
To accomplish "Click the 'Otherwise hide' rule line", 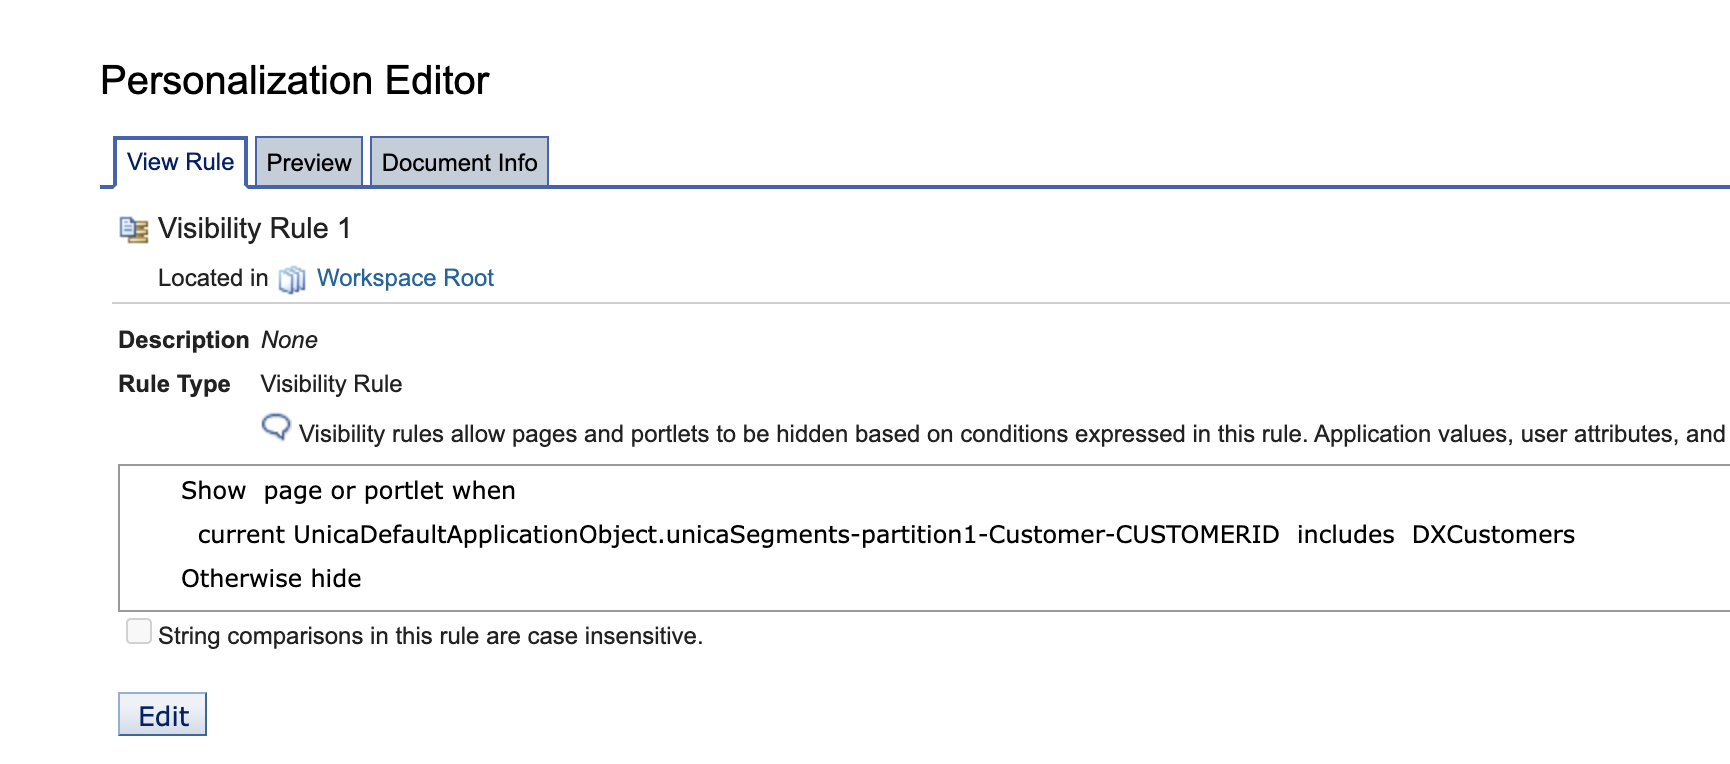I will 271,579.
